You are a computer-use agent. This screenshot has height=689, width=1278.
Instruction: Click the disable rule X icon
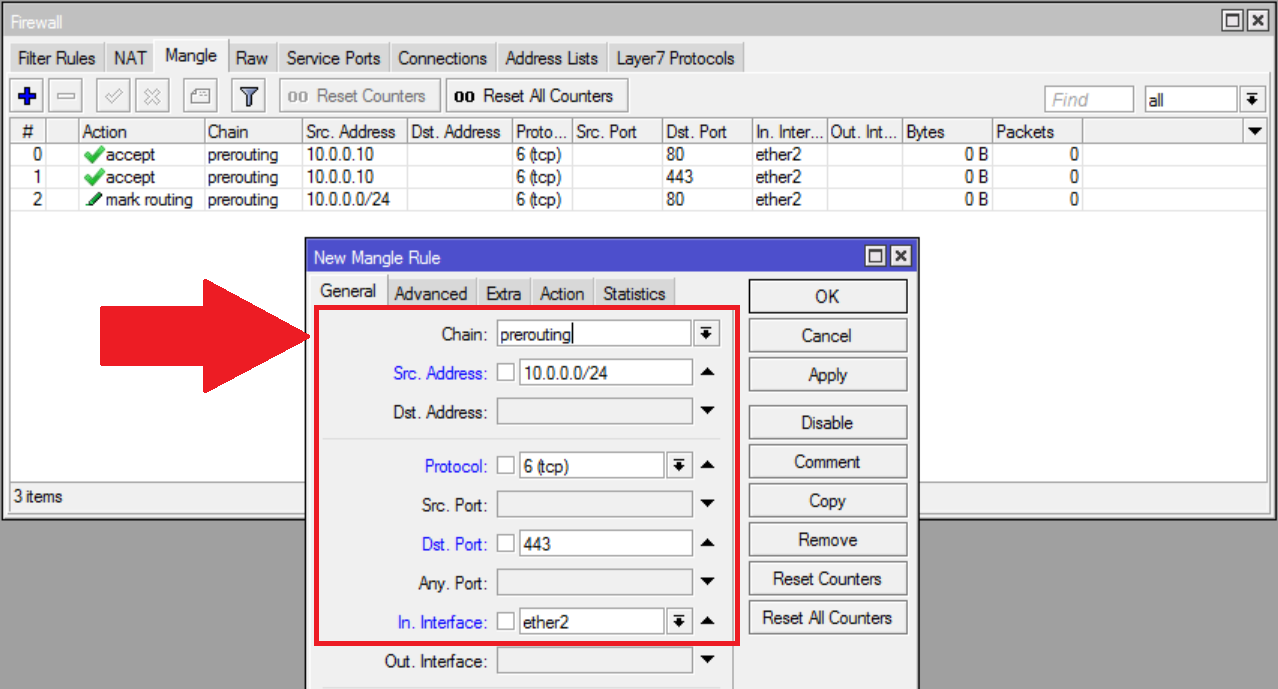(152, 97)
